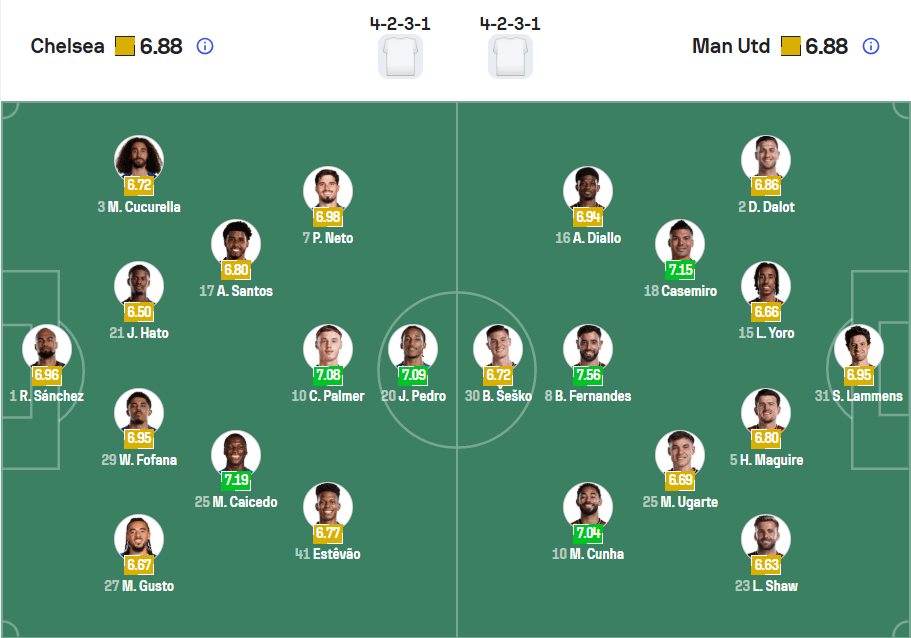This screenshot has width=911, height=638.
Task: Click the Chelsea 6.88 team rating
Action: pos(161,46)
